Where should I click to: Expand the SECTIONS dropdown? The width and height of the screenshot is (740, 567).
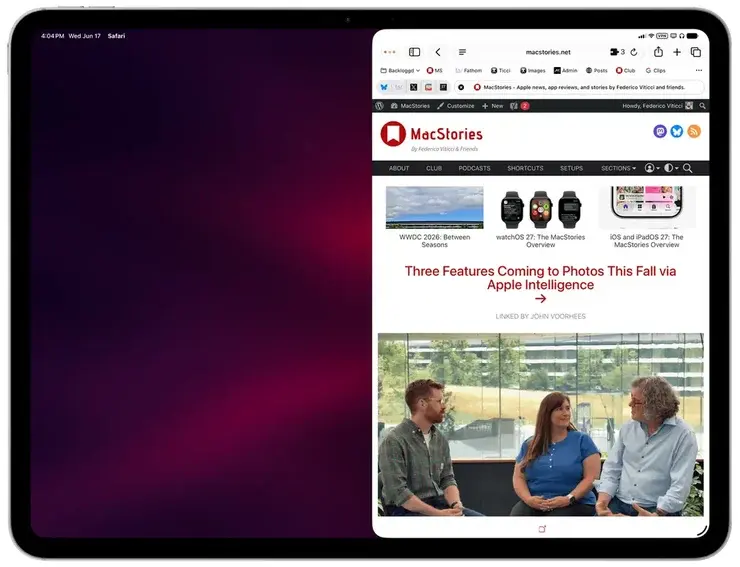[618, 168]
